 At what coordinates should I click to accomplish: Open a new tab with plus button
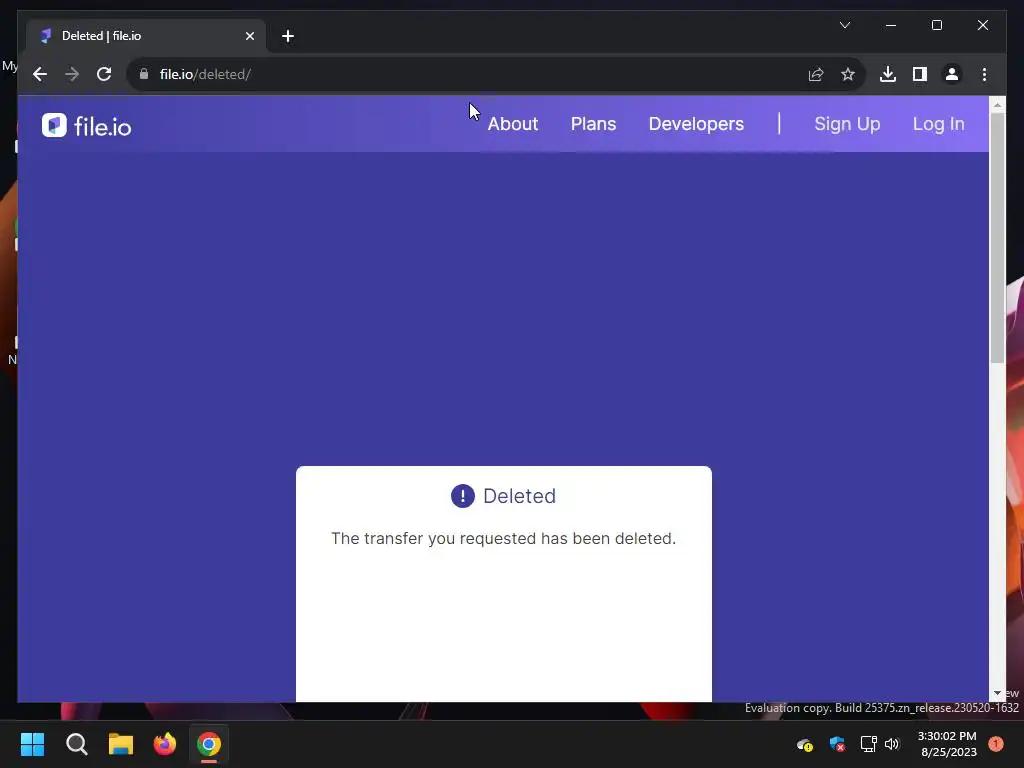[x=288, y=36]
